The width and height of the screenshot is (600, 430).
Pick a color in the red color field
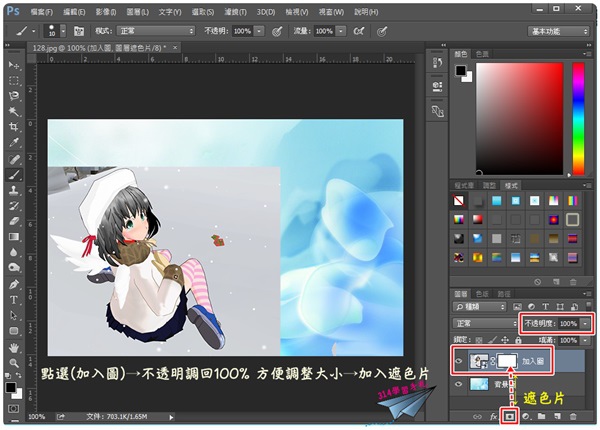519,119
